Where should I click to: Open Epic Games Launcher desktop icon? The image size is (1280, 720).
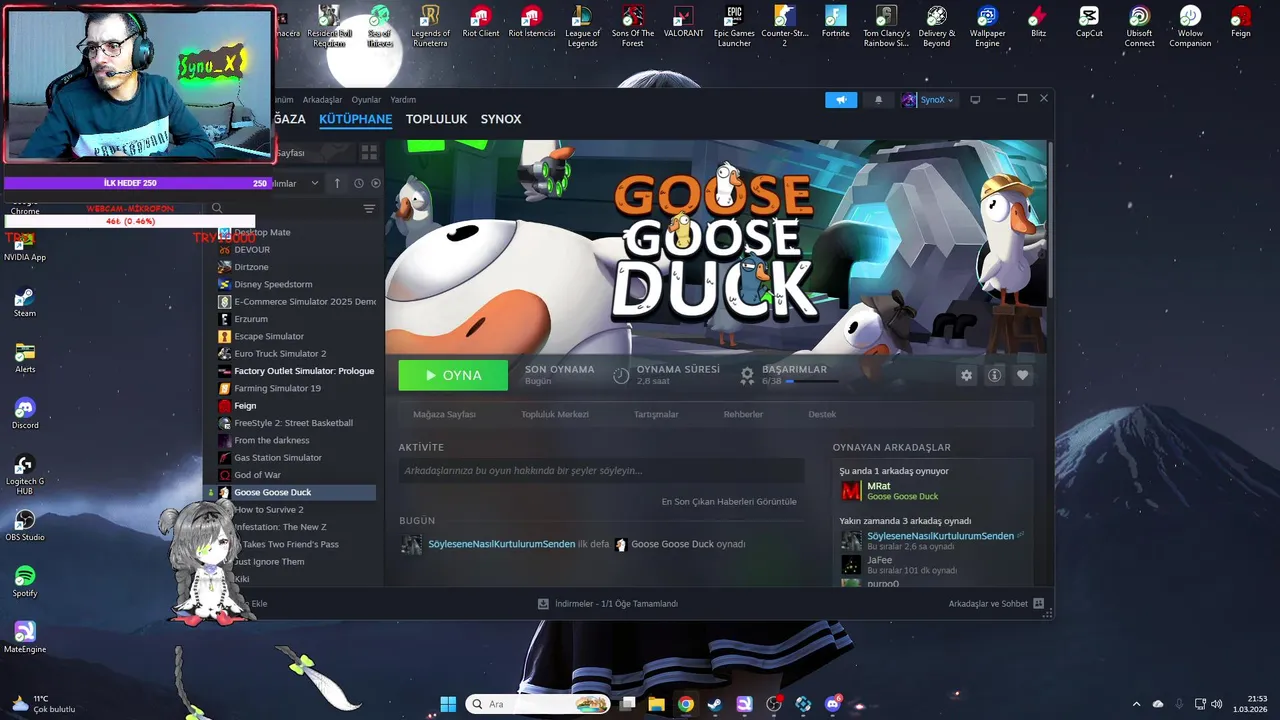pyautogui.click(x=734, y=27)
